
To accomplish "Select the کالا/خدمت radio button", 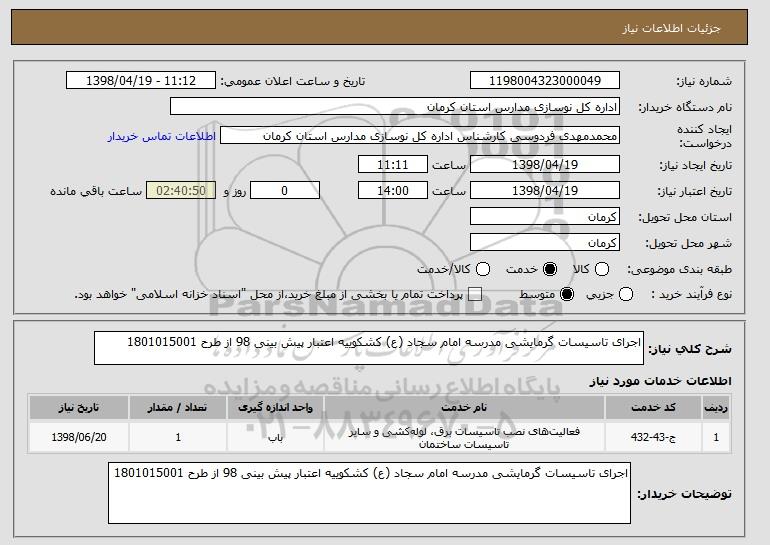I will pyautogui.click(x=483, y=269).
